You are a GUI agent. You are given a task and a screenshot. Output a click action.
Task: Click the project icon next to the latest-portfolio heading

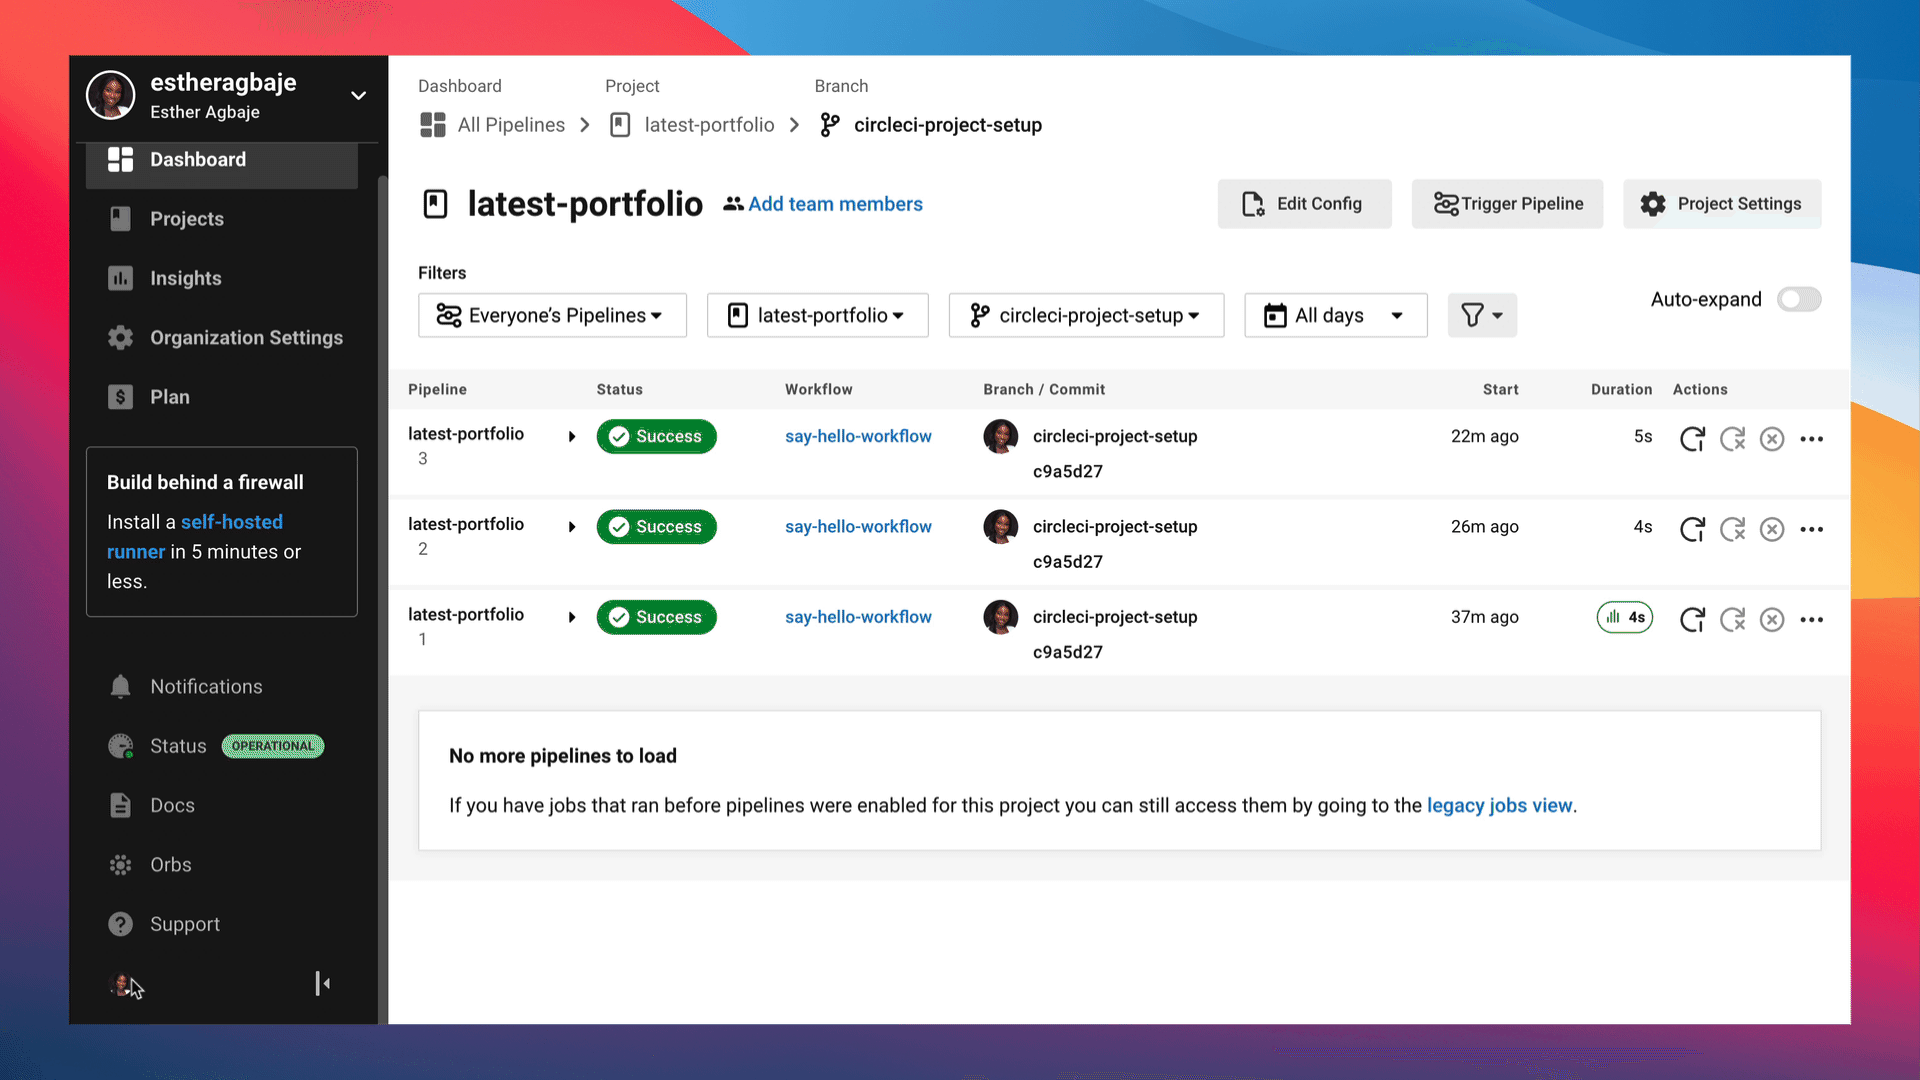pos(435,204)
